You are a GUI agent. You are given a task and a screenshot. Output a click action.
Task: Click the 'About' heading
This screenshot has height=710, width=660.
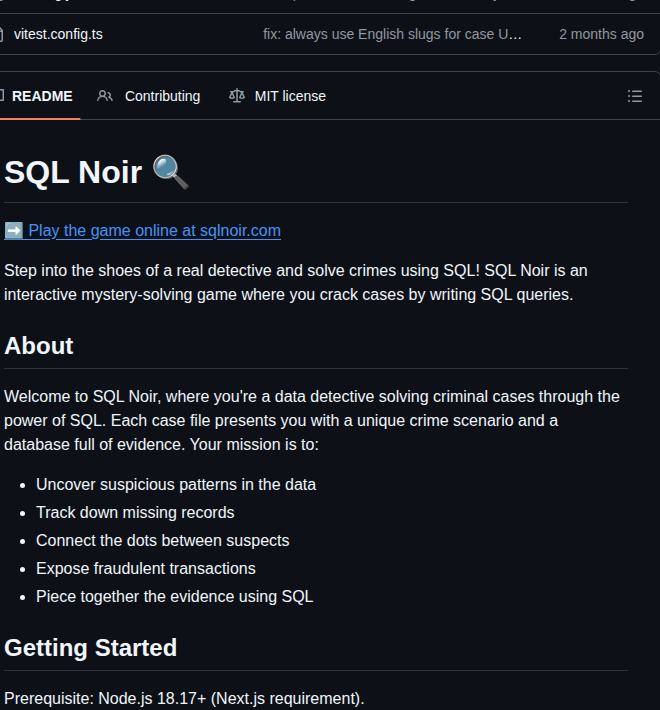(38, 346)
